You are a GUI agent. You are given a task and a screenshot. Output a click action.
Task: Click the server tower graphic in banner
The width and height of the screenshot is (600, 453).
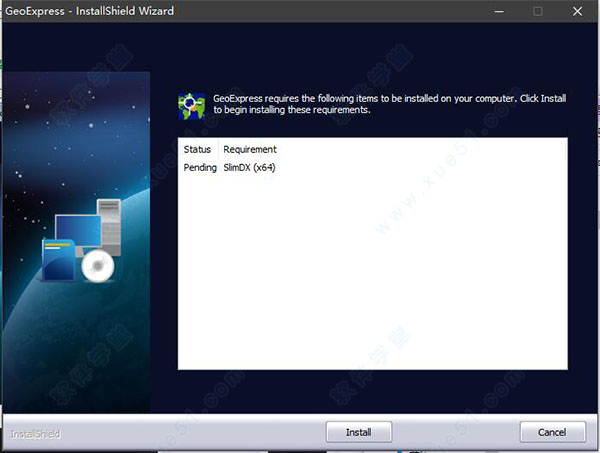[108, 224]
